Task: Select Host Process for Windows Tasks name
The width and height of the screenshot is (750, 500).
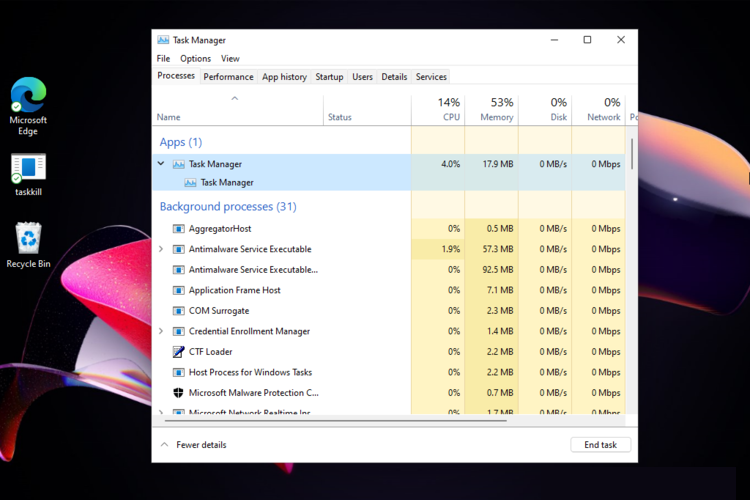Action: (x=250, y=372)
